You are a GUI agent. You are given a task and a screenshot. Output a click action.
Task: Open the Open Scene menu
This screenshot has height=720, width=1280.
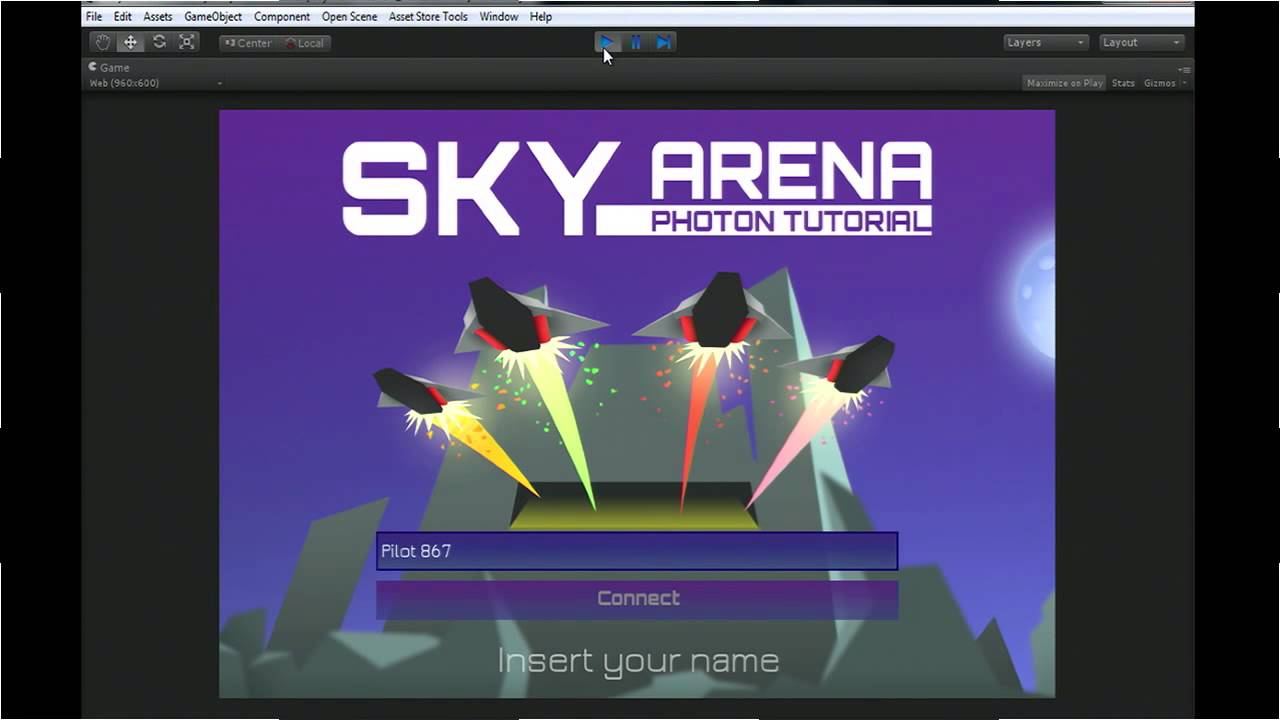click(349, 17)
